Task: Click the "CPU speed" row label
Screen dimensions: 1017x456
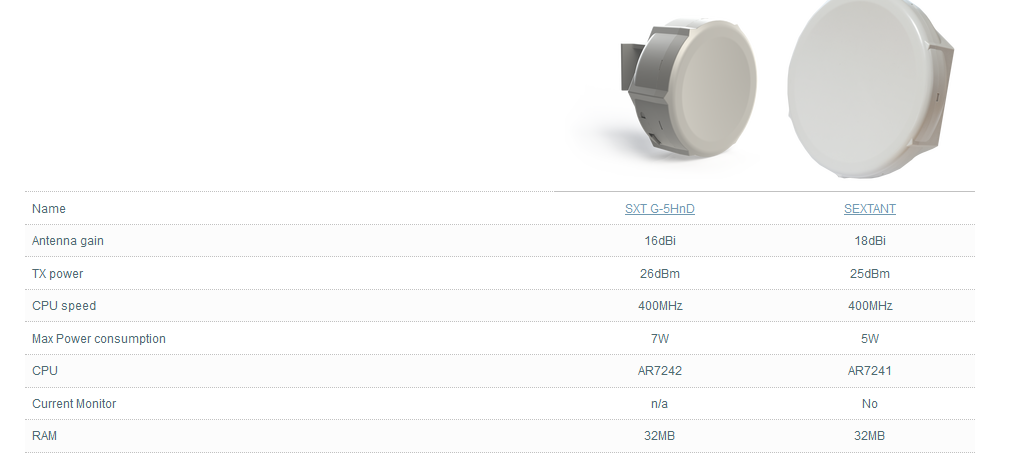Action: 64,306
